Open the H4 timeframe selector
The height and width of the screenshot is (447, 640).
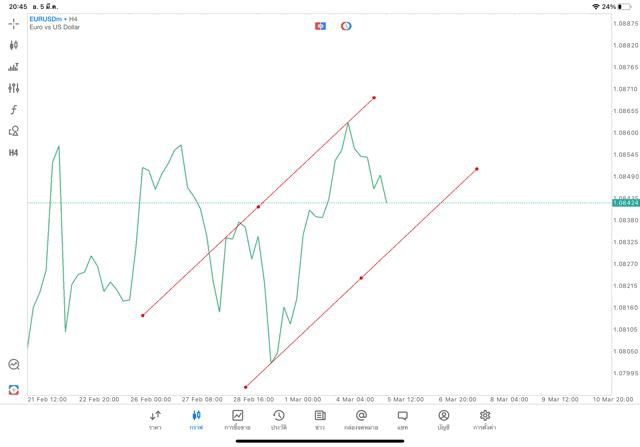(13, 153)
